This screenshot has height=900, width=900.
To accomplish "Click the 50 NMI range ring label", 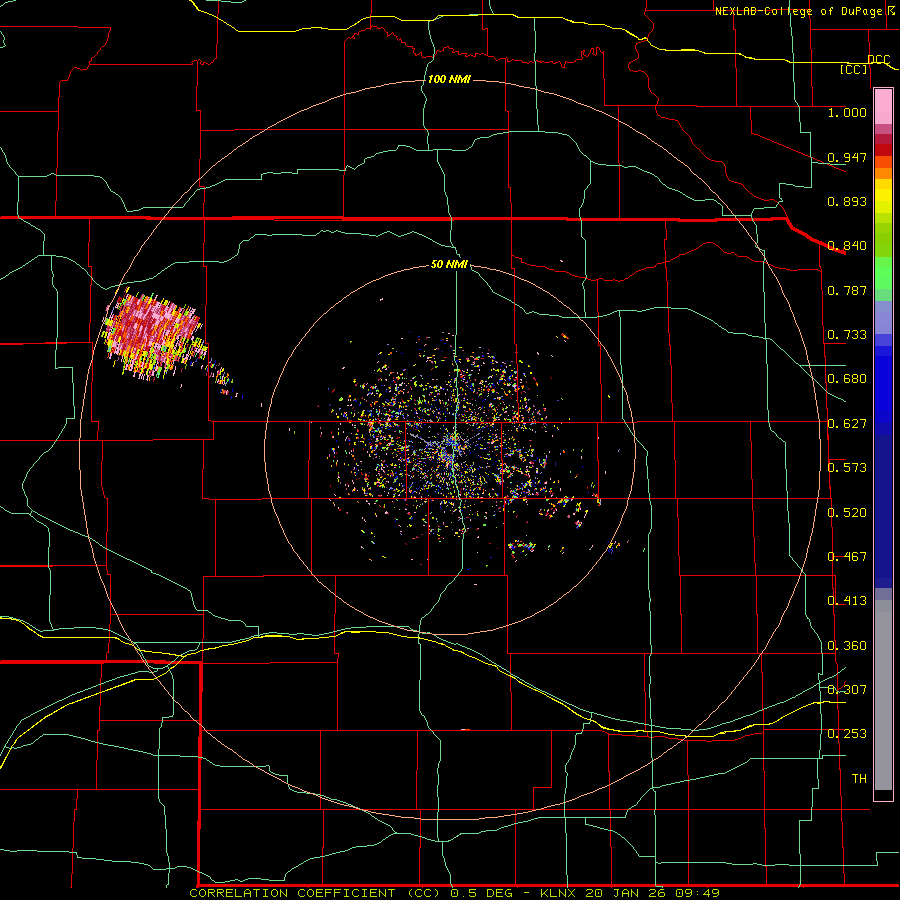I will pos(449,265).
